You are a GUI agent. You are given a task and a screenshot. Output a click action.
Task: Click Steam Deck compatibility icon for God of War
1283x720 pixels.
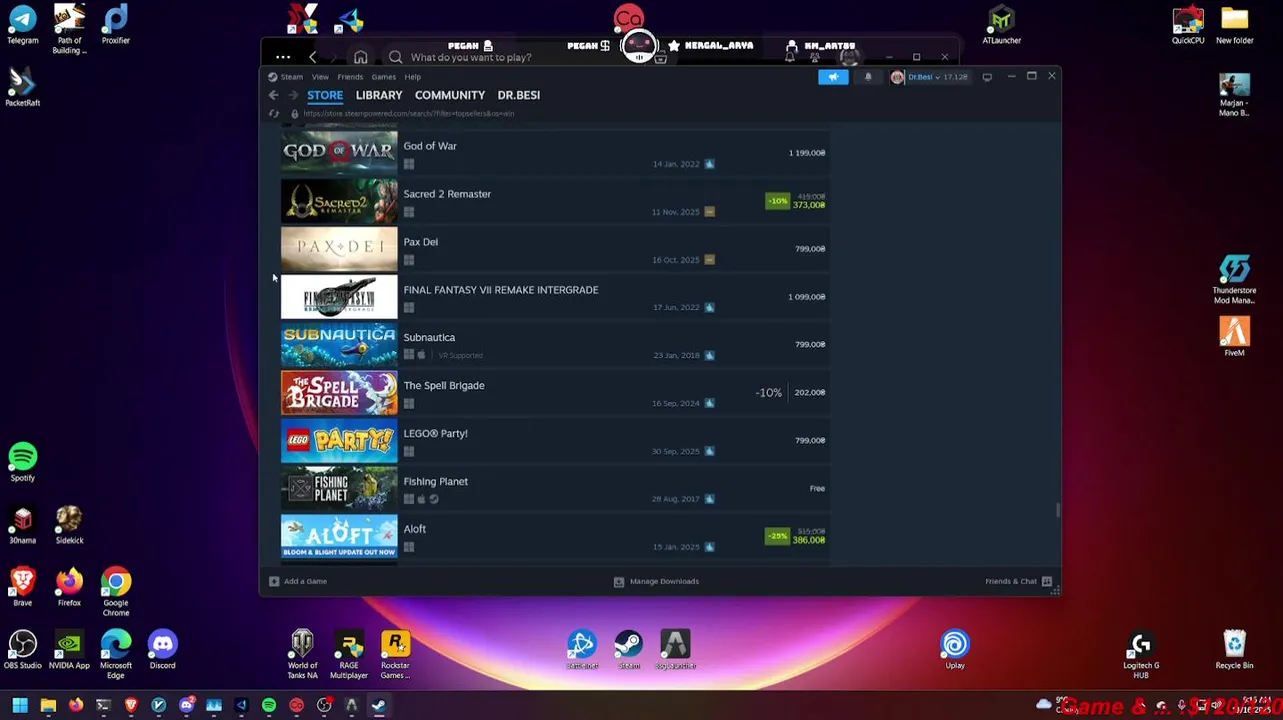click(709, 164)
